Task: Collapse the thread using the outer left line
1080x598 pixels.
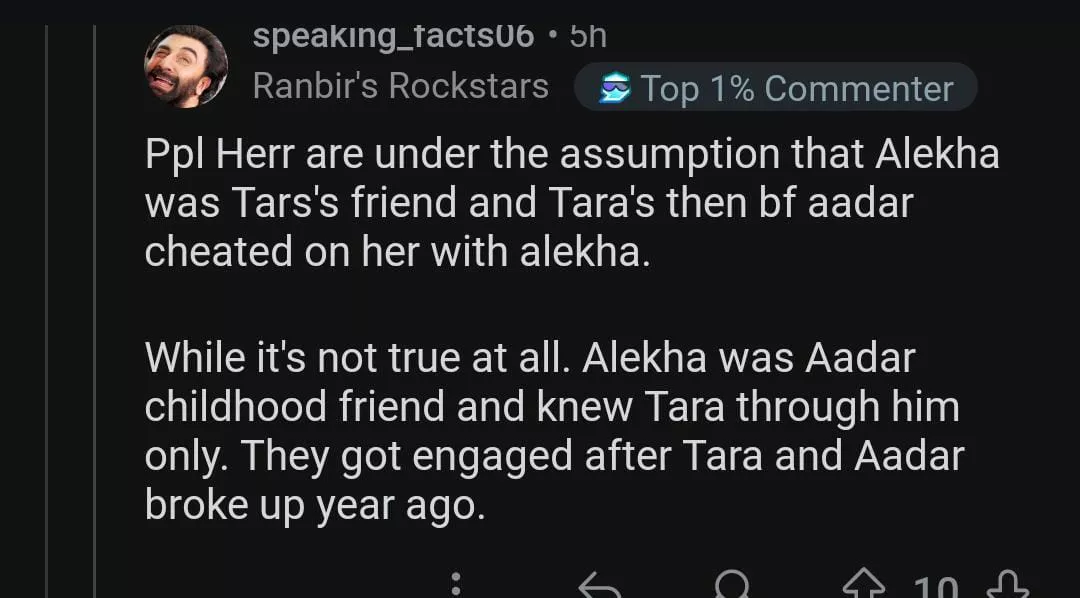Action: pos(47,300)
